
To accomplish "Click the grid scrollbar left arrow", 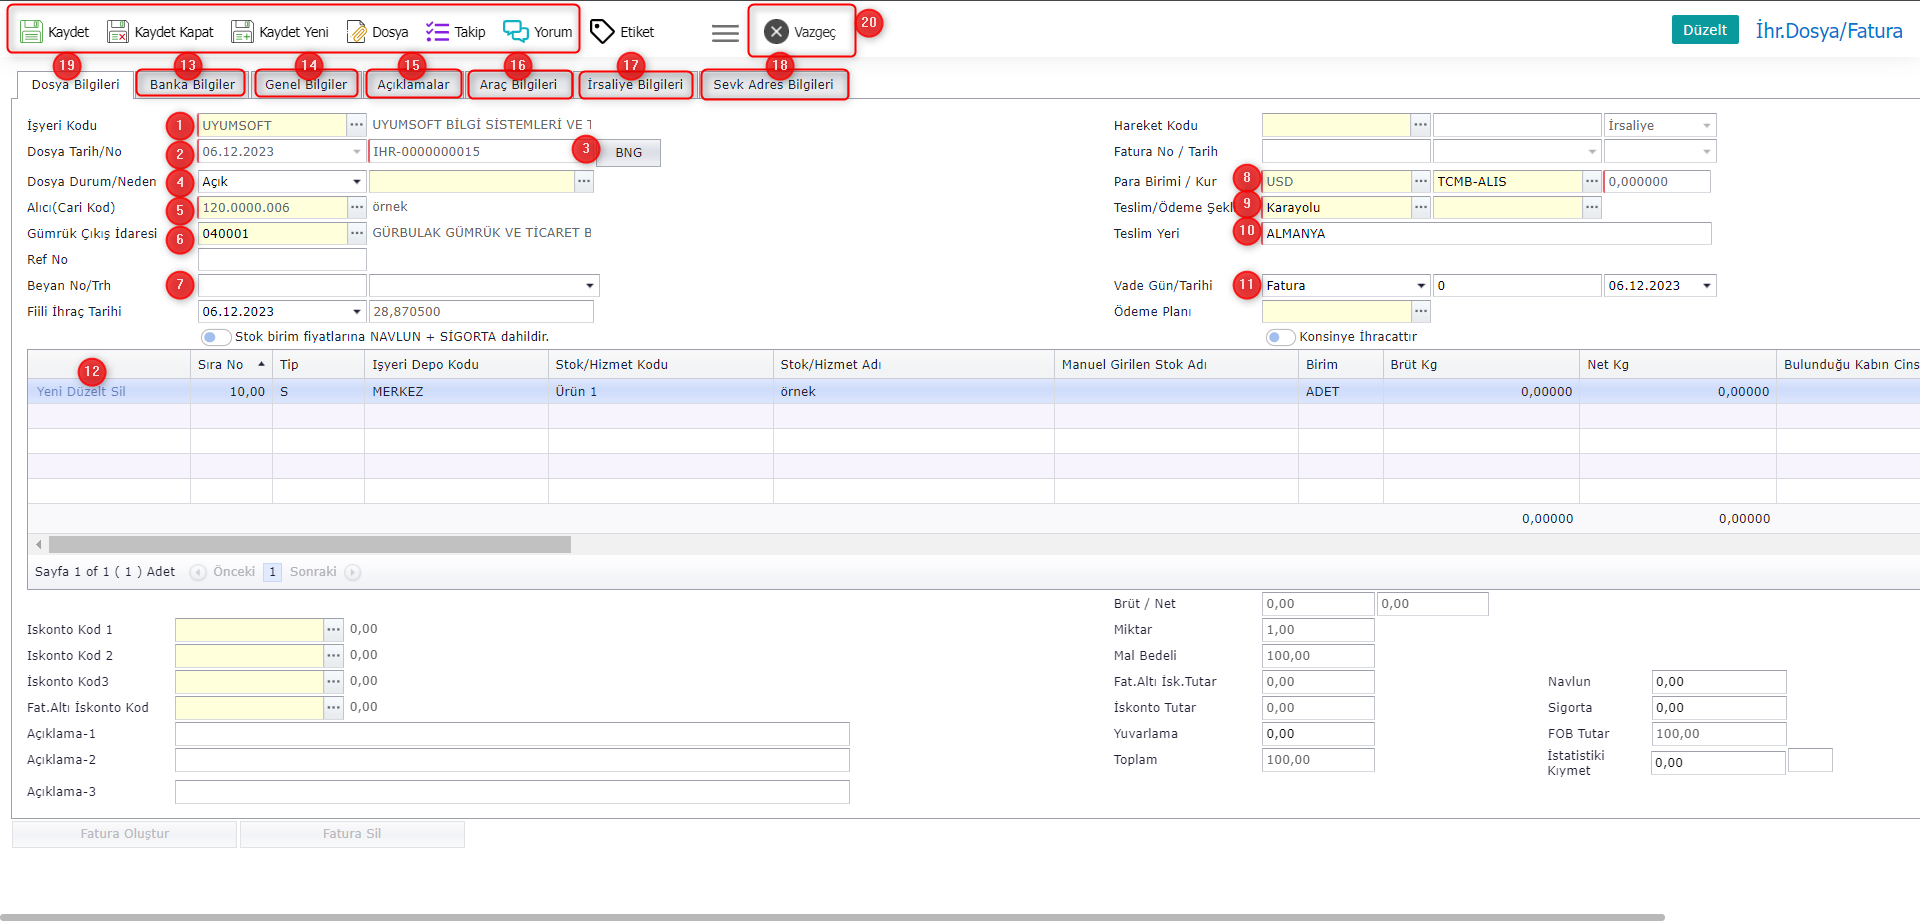I will tap(39, 544).
